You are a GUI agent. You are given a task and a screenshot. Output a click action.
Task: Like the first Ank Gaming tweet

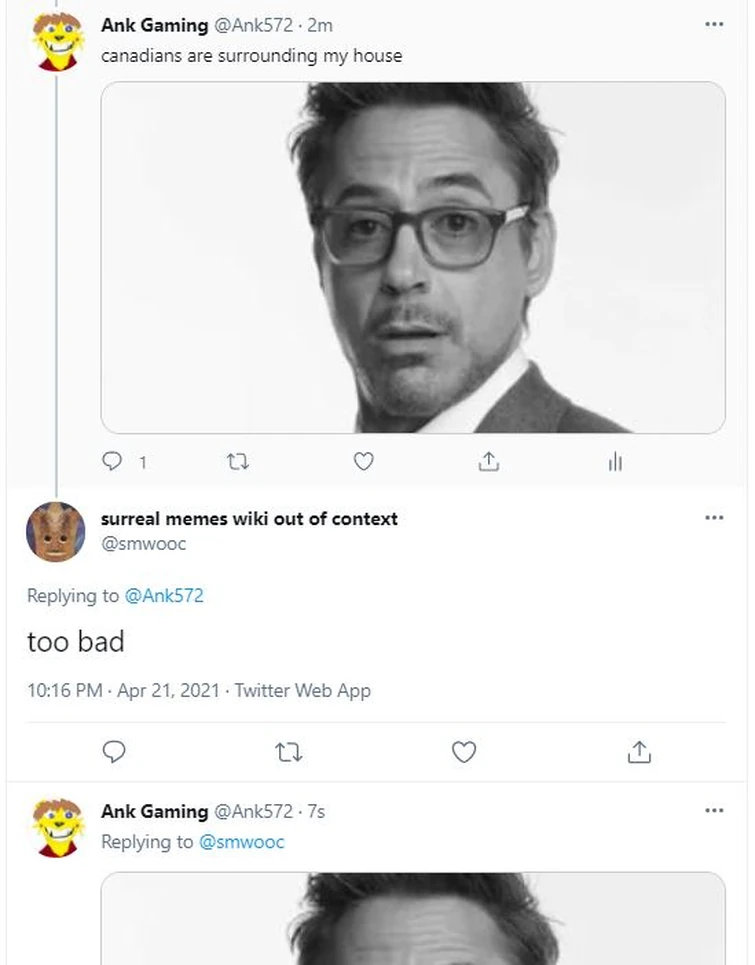pyautogui.click(x=364, y=461)
